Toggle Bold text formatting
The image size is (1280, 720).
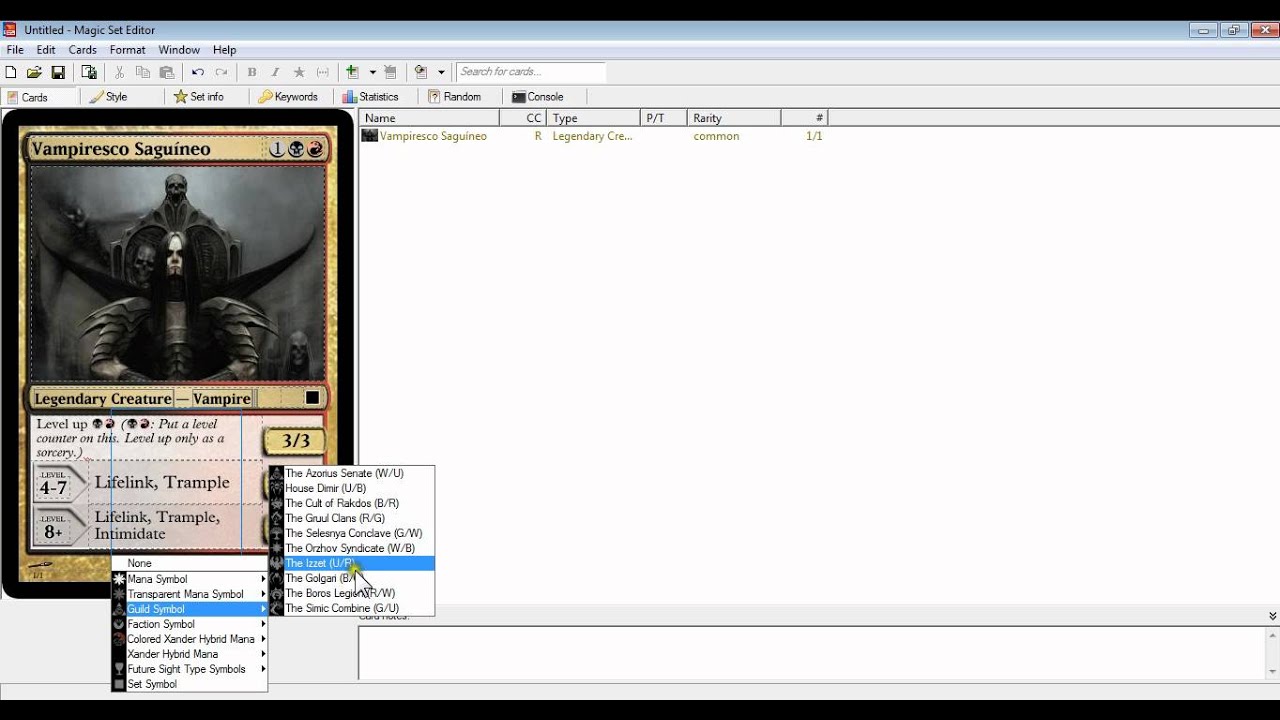click(252, 72)
